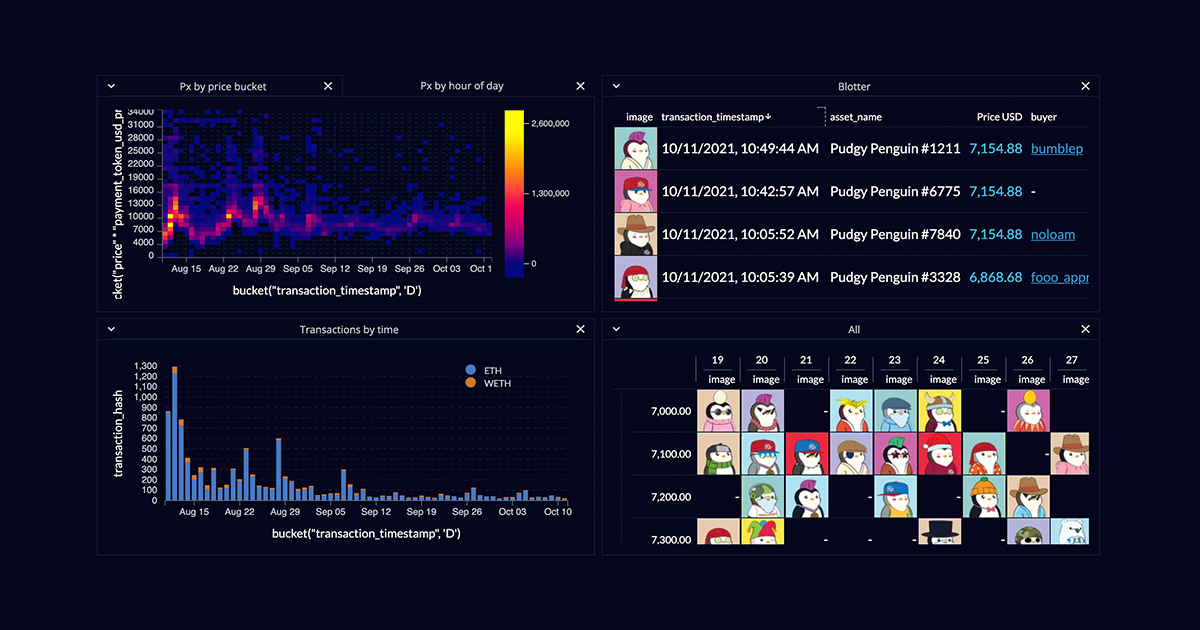The width and height of the screenshot is (1200, 630).
Task: Select the Transactions by time title
Action: click(x=349, y=329)
